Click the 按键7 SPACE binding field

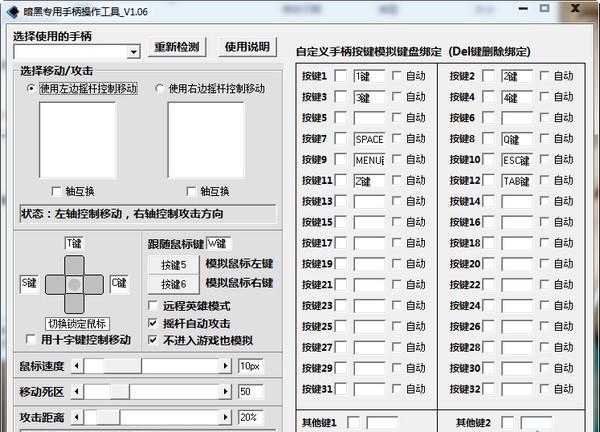[369, 139]
